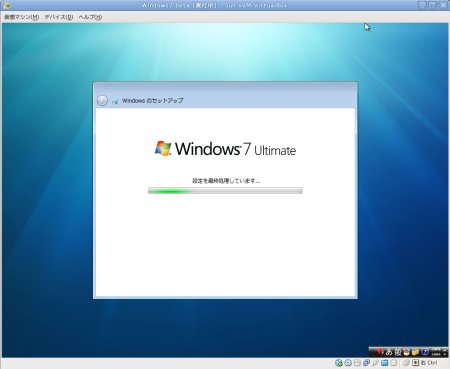The width and height of the screenshot is (450, 369).
Task: Open the デバイス (Devices) menu
Action: pos(59,17)
